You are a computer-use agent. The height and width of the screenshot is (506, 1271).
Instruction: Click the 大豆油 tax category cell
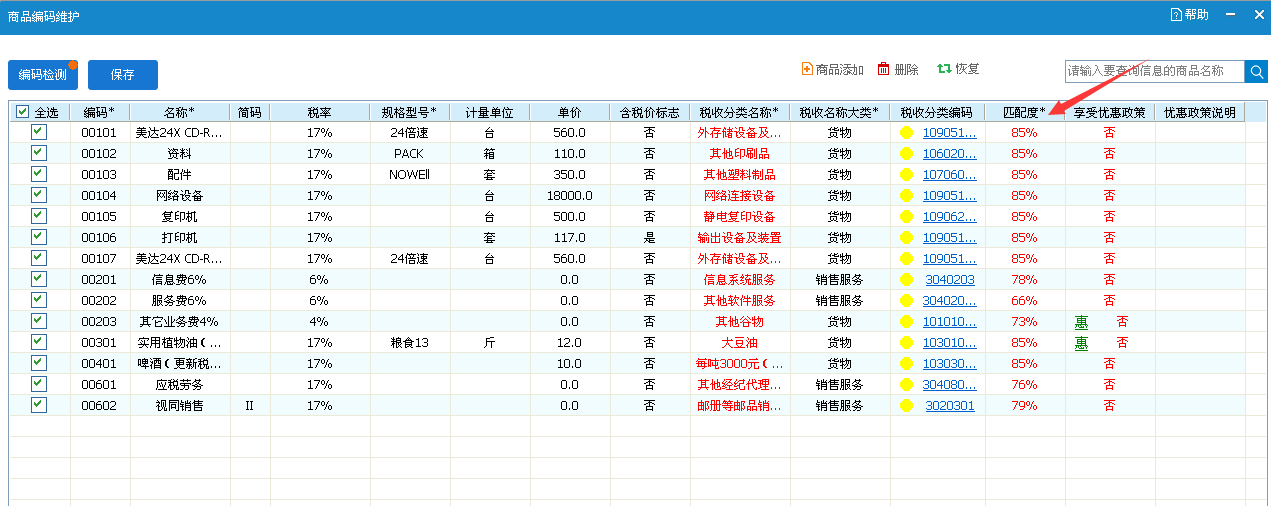pos(739,343)
